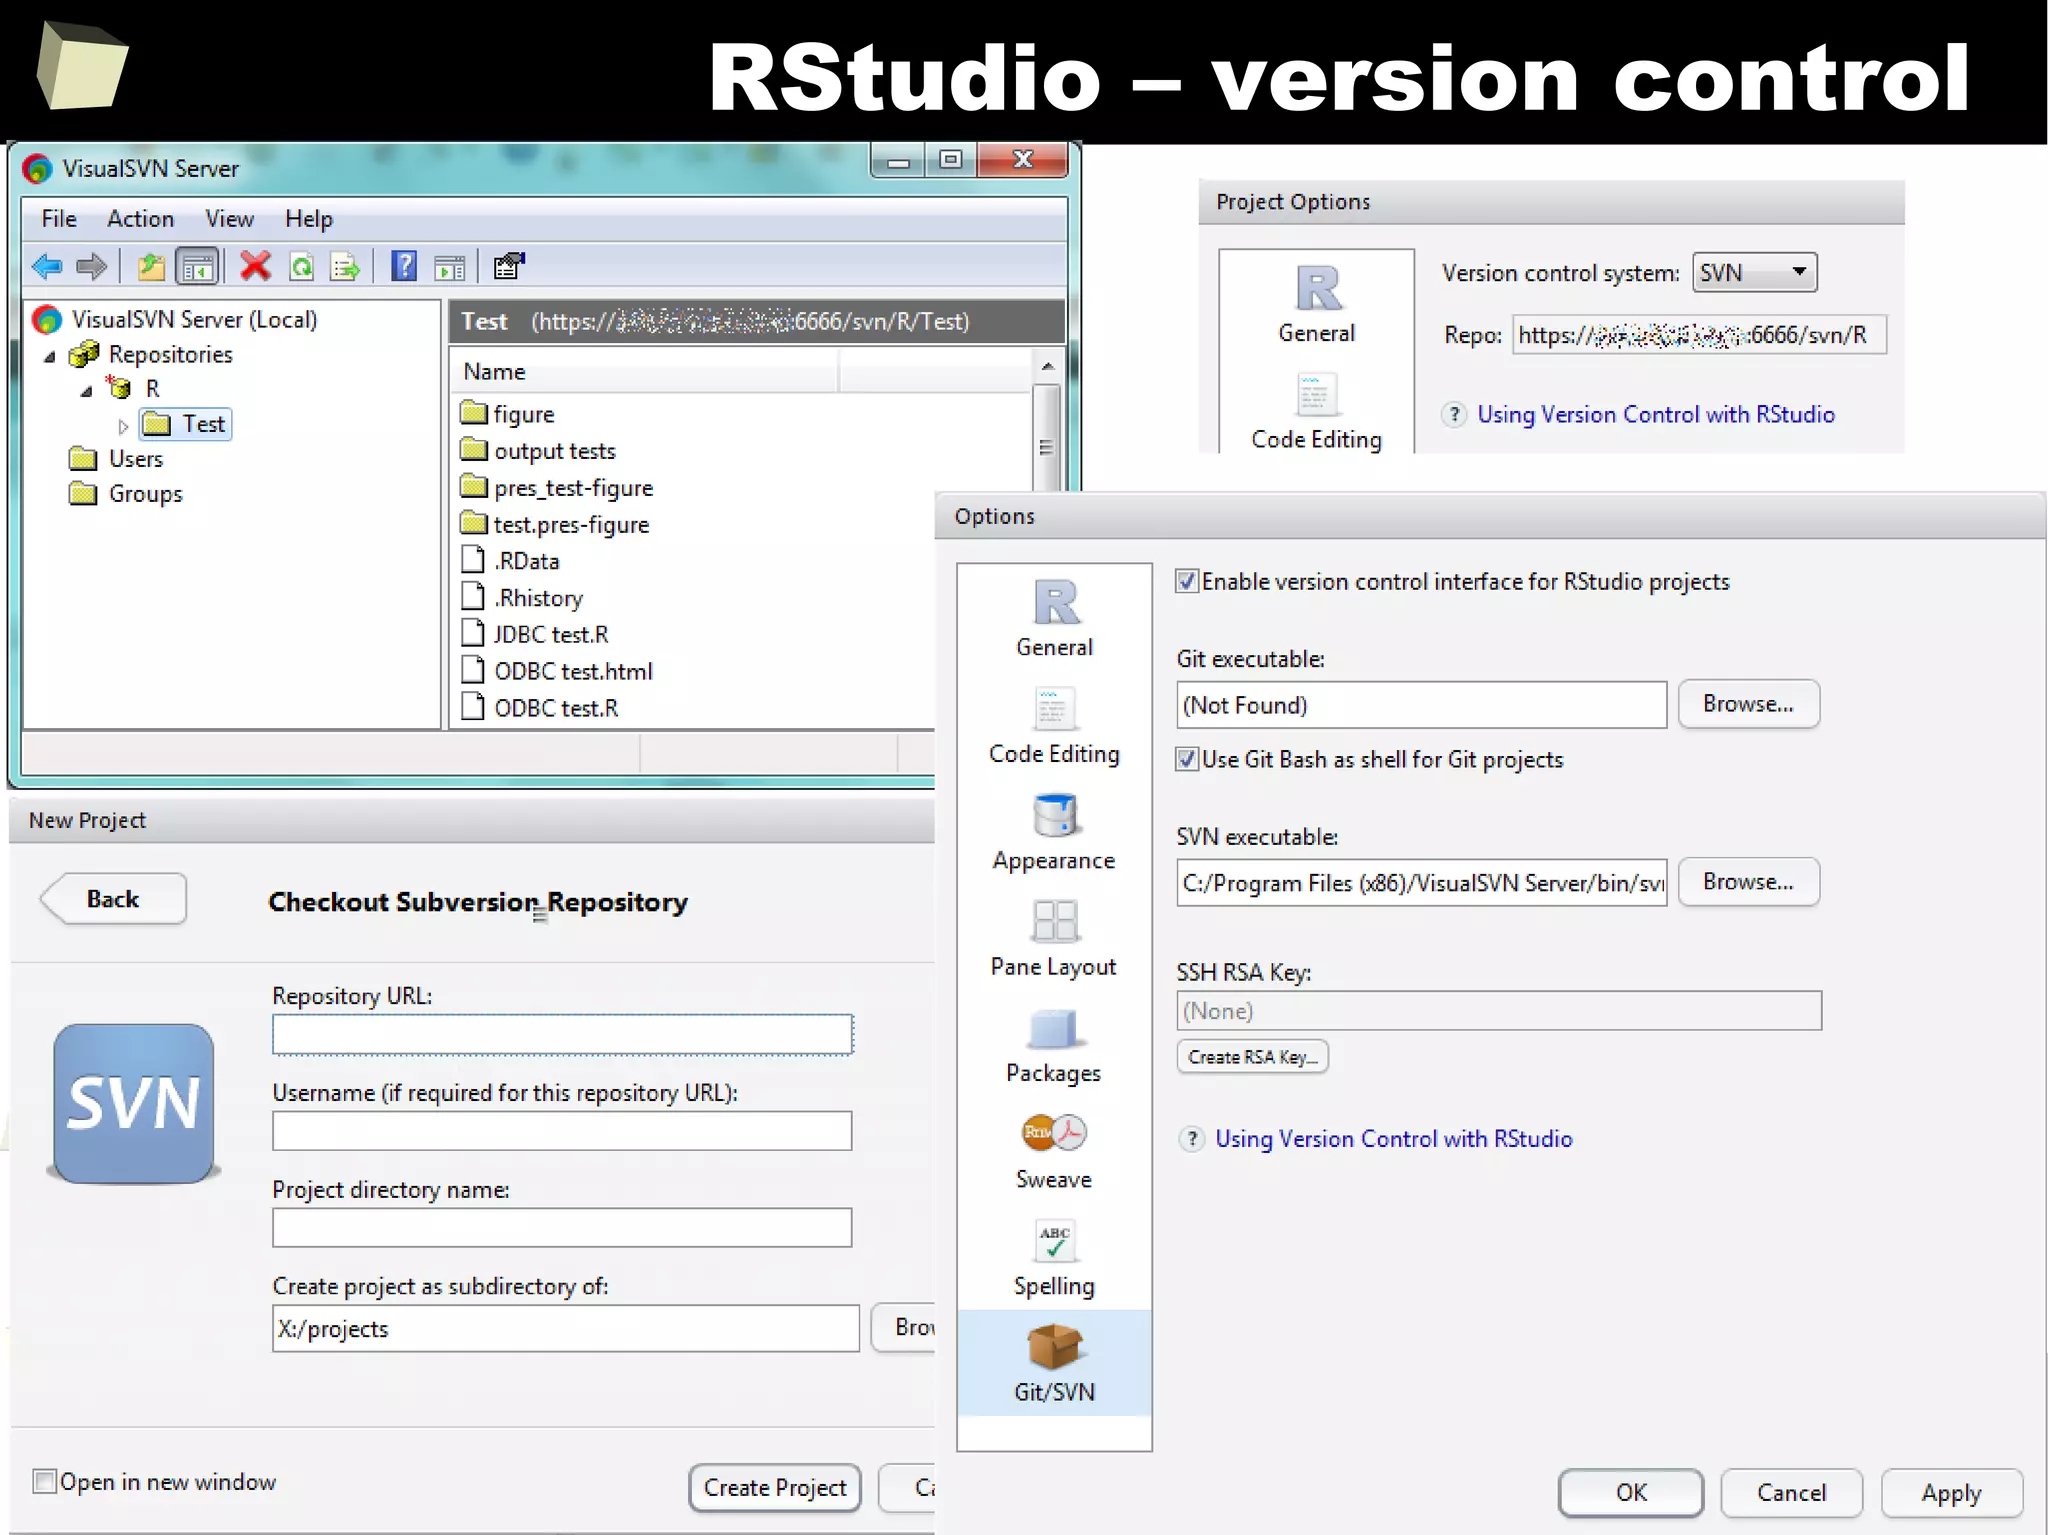Open Spelling section in Options
Image resolution: width=2048 pixels, height=1535 pixels.
click(x=1054, y=1258)
